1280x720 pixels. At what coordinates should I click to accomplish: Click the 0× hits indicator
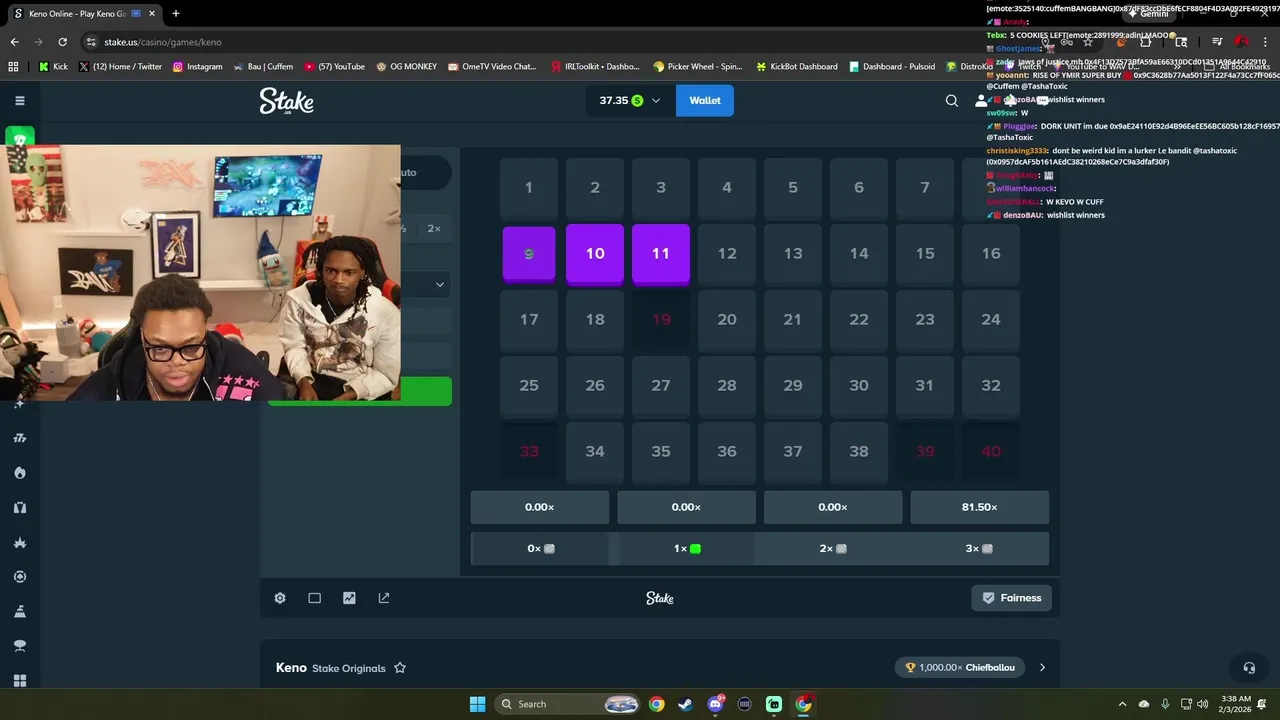coord(540,549)
